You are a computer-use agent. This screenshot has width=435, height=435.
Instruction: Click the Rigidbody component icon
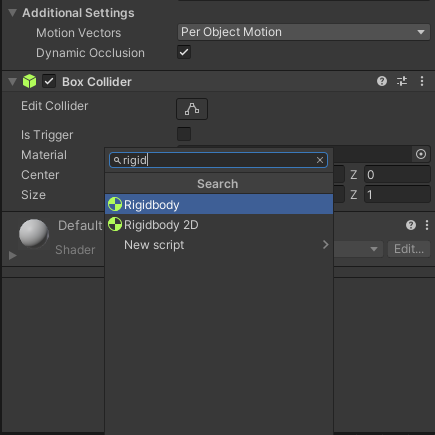115,204
